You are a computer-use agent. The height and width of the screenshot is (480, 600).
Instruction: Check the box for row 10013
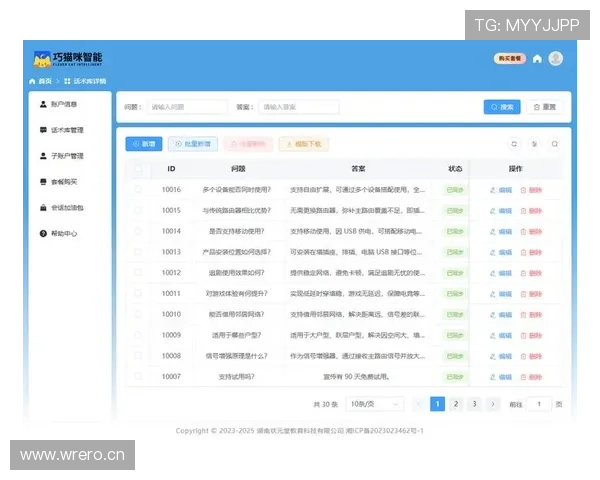(138, 251)
